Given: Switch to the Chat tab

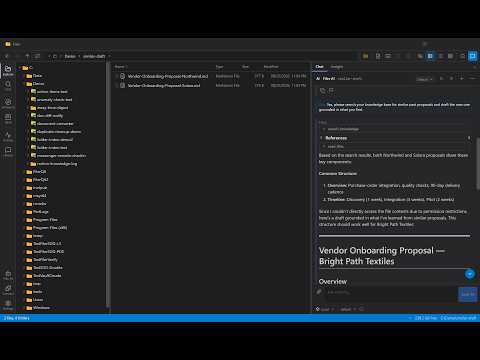Looking at the screenshot, I should click(319, 67).
